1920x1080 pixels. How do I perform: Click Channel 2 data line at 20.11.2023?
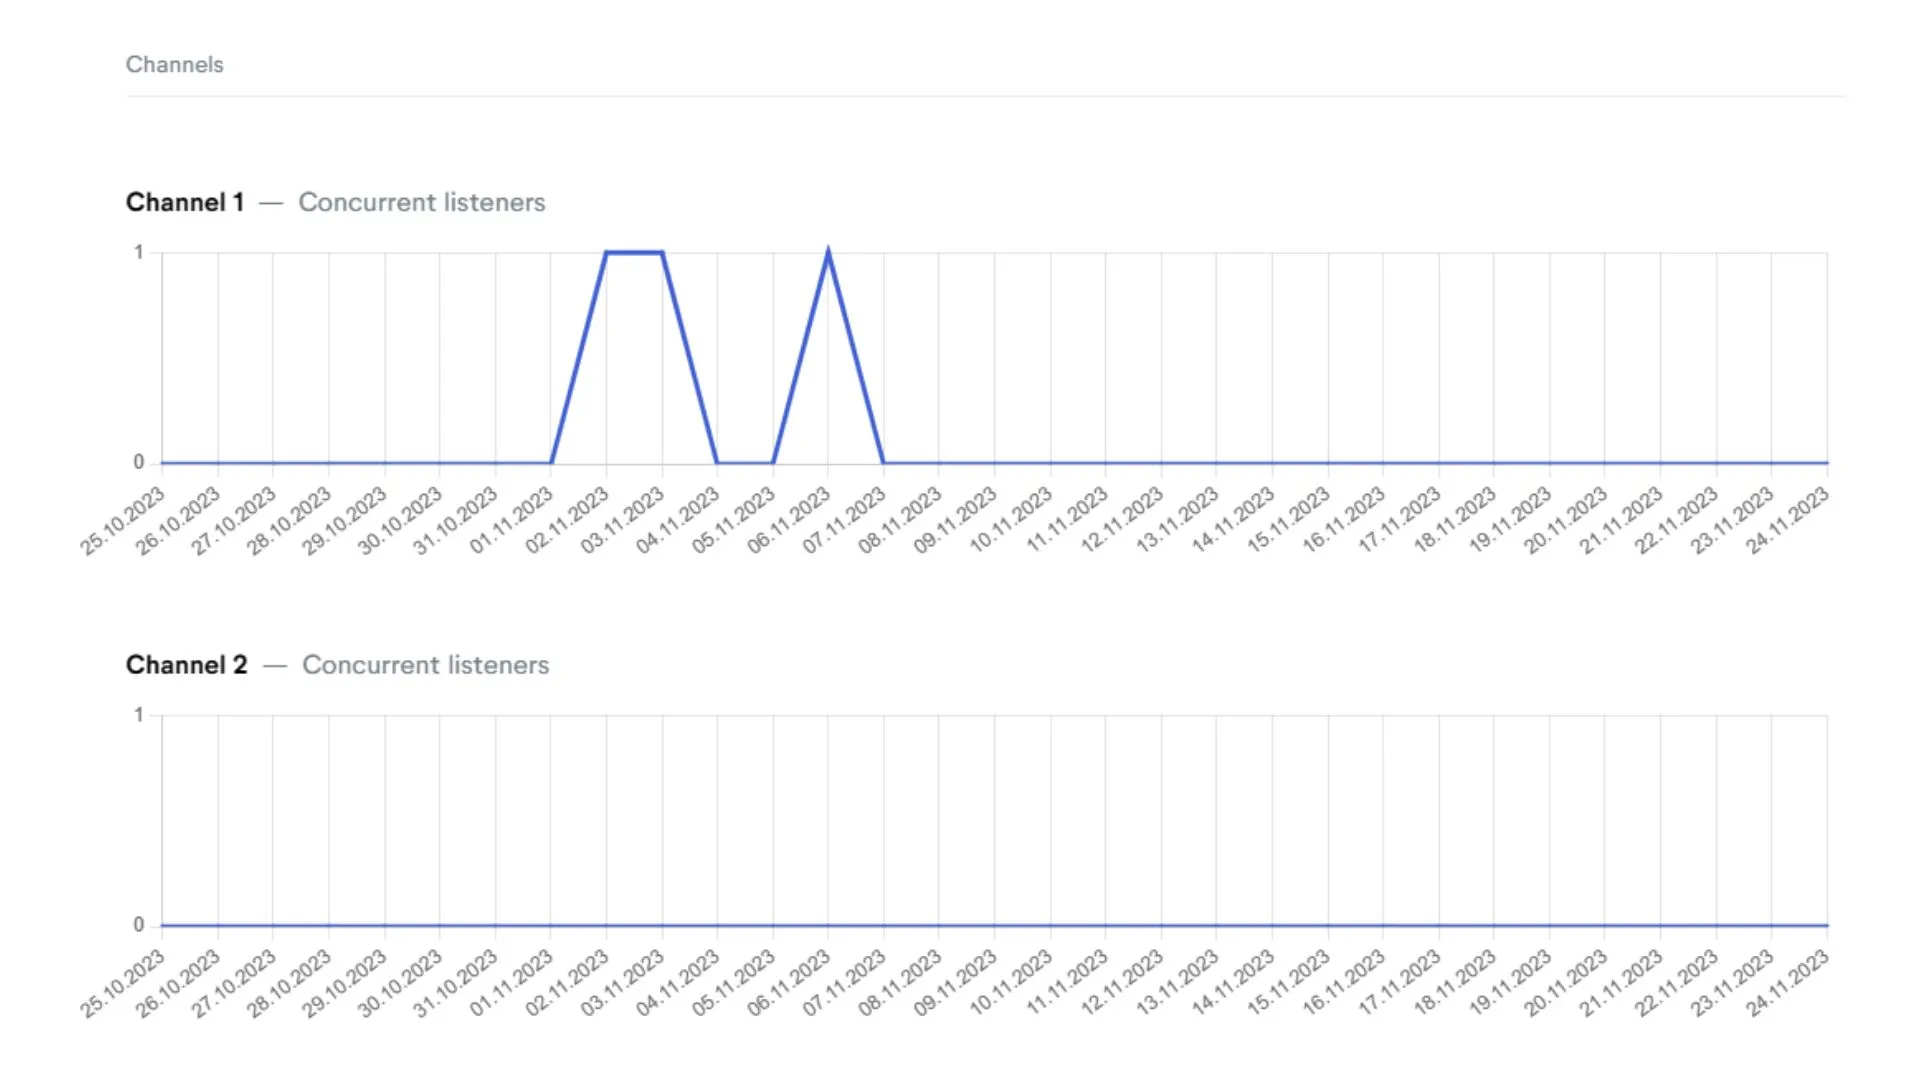(1605, 926)
